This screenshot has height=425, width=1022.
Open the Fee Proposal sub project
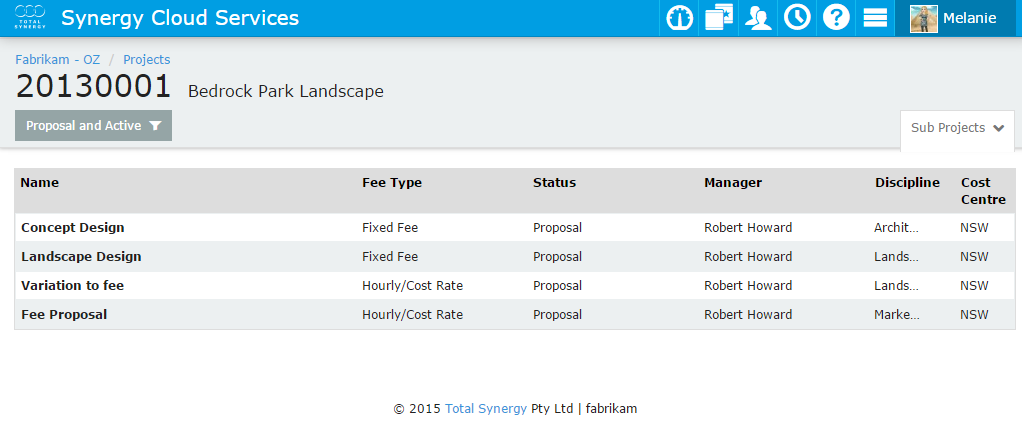(64, 315)
